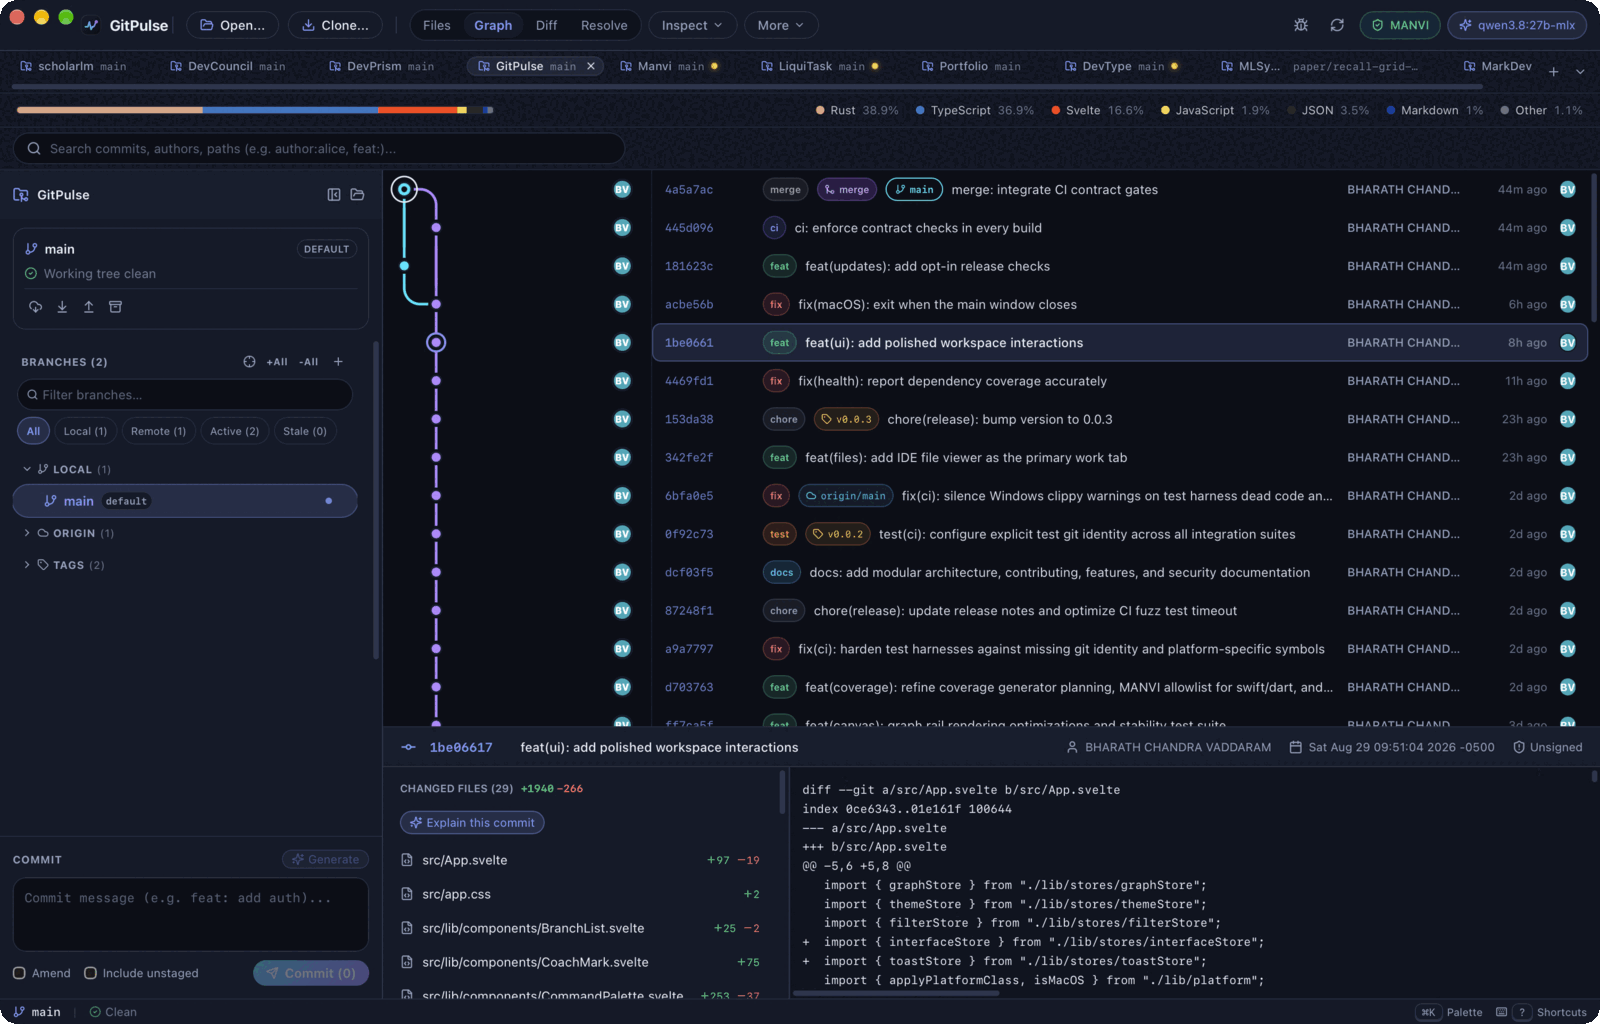Click the Generate commit message button
This screenshot has width=1600, height=1024.
[x=325, y=859]
